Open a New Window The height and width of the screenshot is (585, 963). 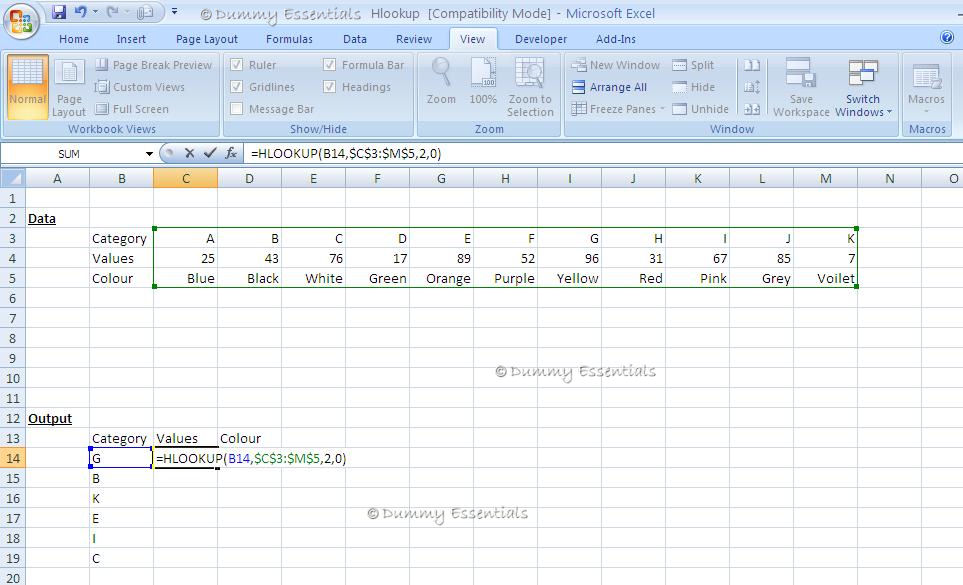(615, 65)
